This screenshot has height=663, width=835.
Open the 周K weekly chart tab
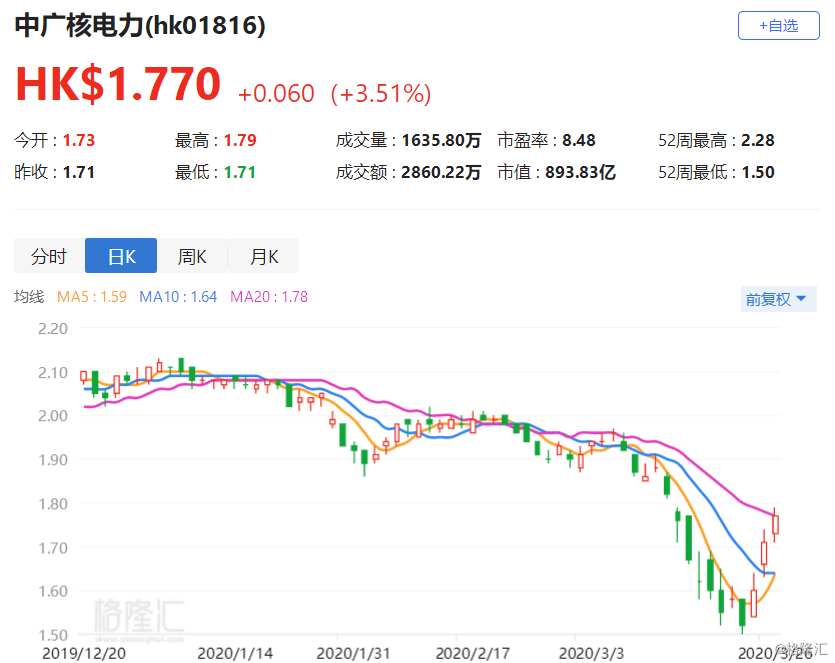192,256
